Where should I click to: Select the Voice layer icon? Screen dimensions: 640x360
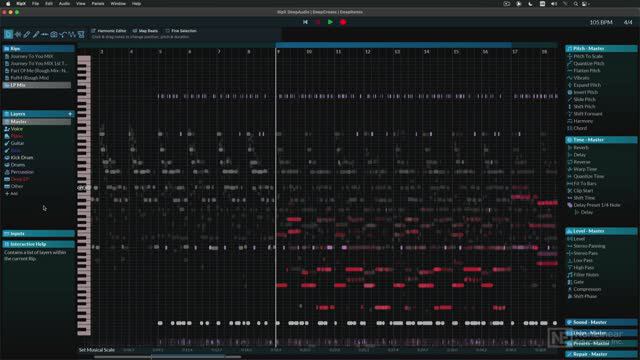pos(7,129)
